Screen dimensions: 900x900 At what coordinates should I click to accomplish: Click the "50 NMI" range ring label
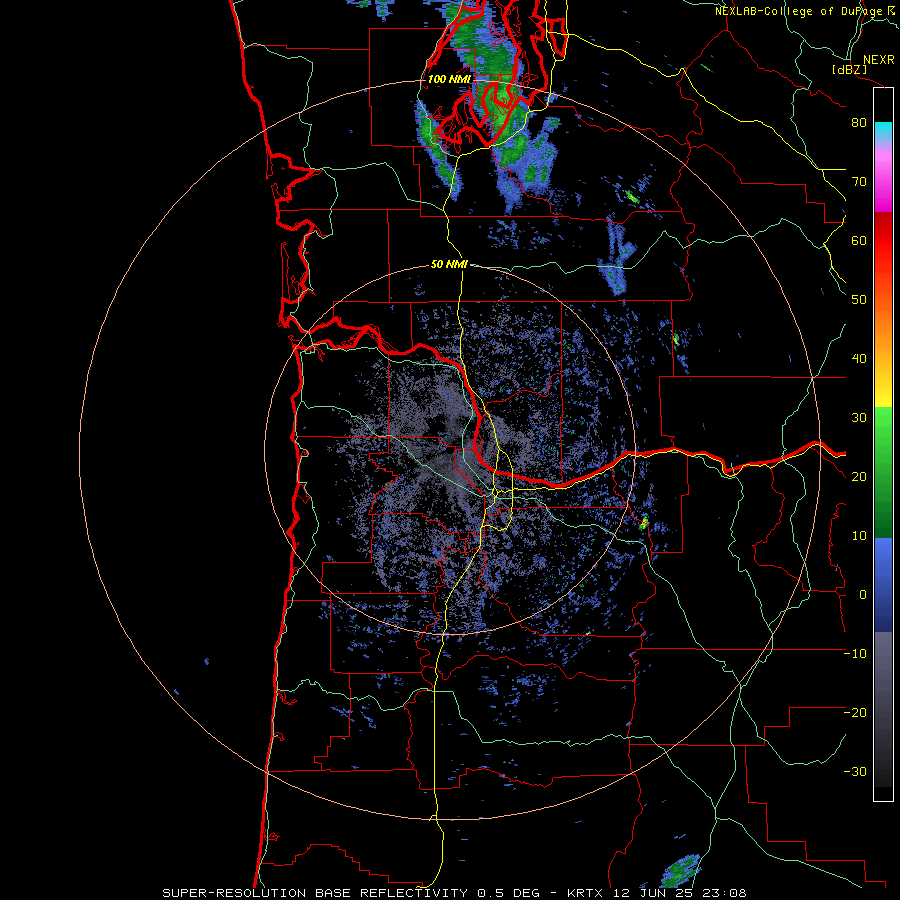pyautogui.click(x=449, y=264)
